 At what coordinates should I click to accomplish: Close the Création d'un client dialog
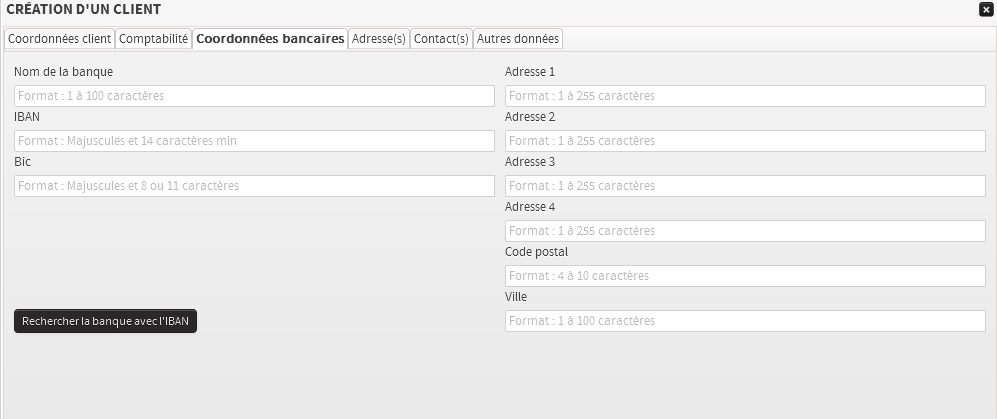coord(986,9)
